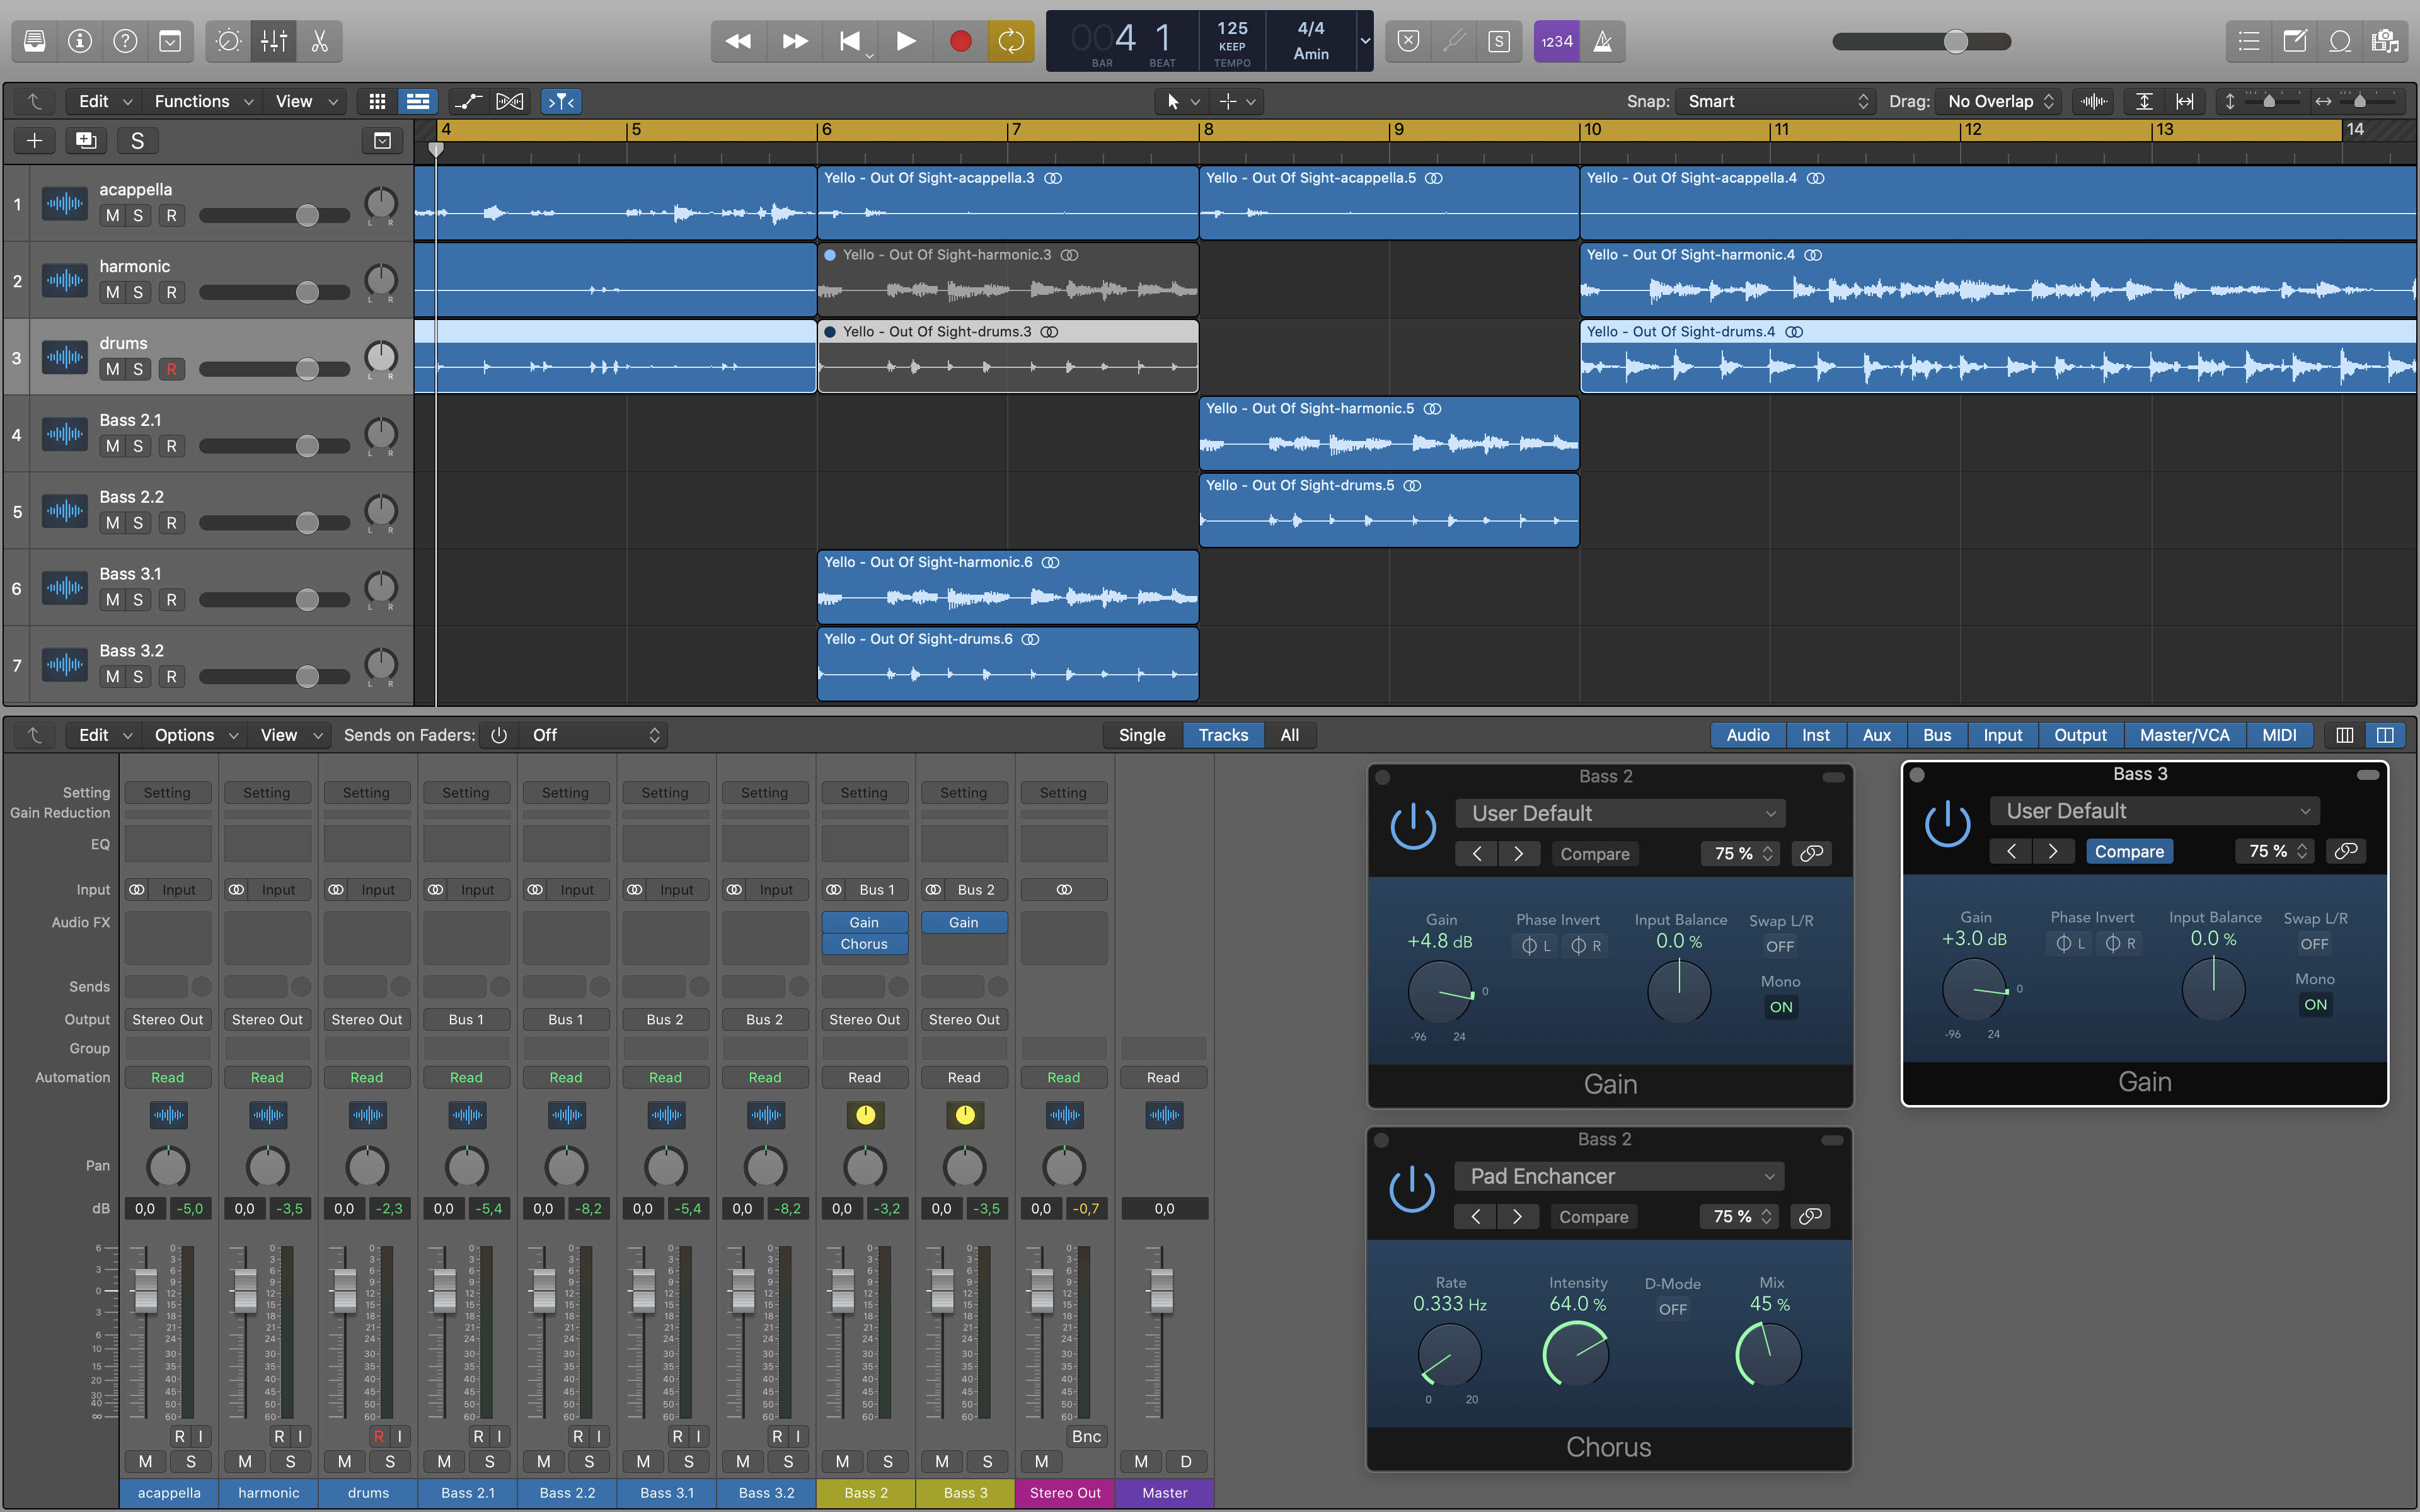Viewport: 2420px width, 1512px height.
Task: Switch mixer to the All tab
Action: [1289, 735]
